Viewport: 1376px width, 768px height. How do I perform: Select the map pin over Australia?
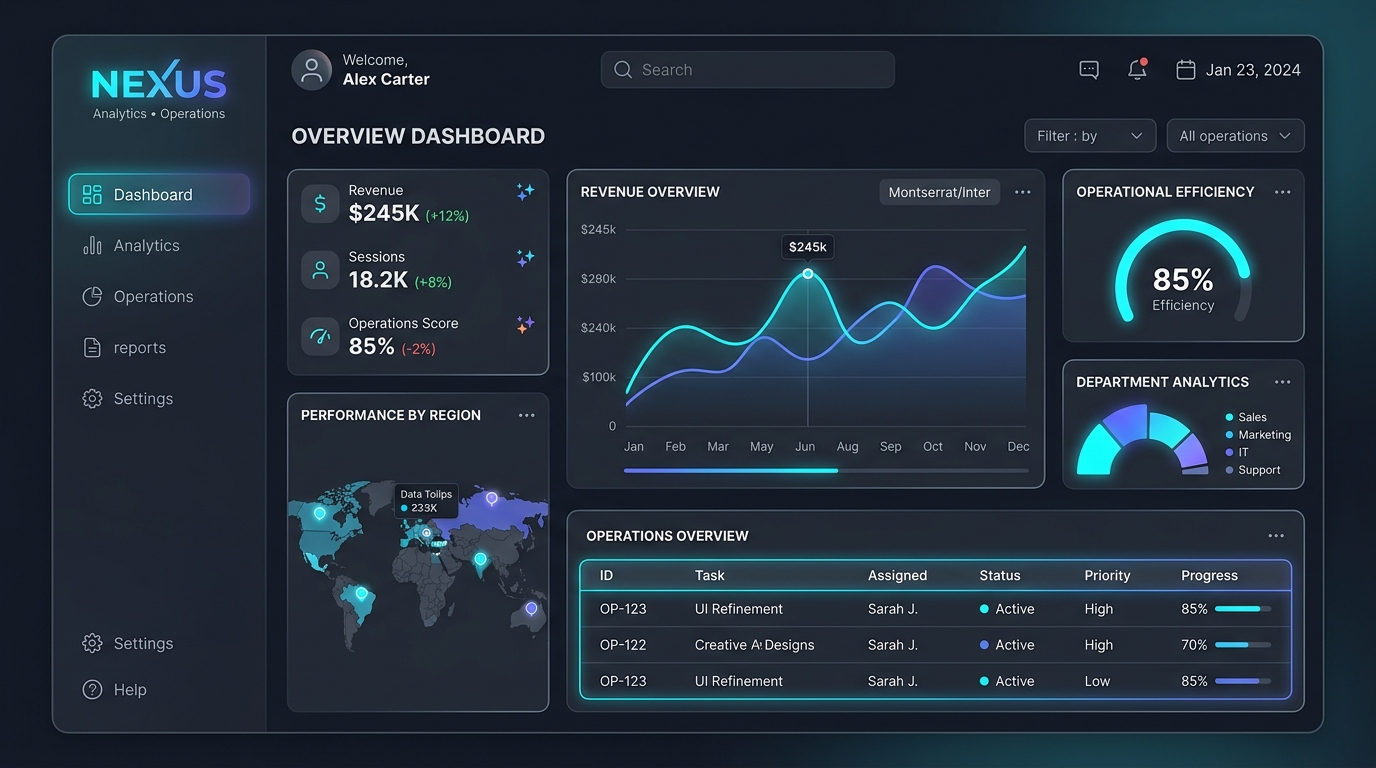[531, 608]
